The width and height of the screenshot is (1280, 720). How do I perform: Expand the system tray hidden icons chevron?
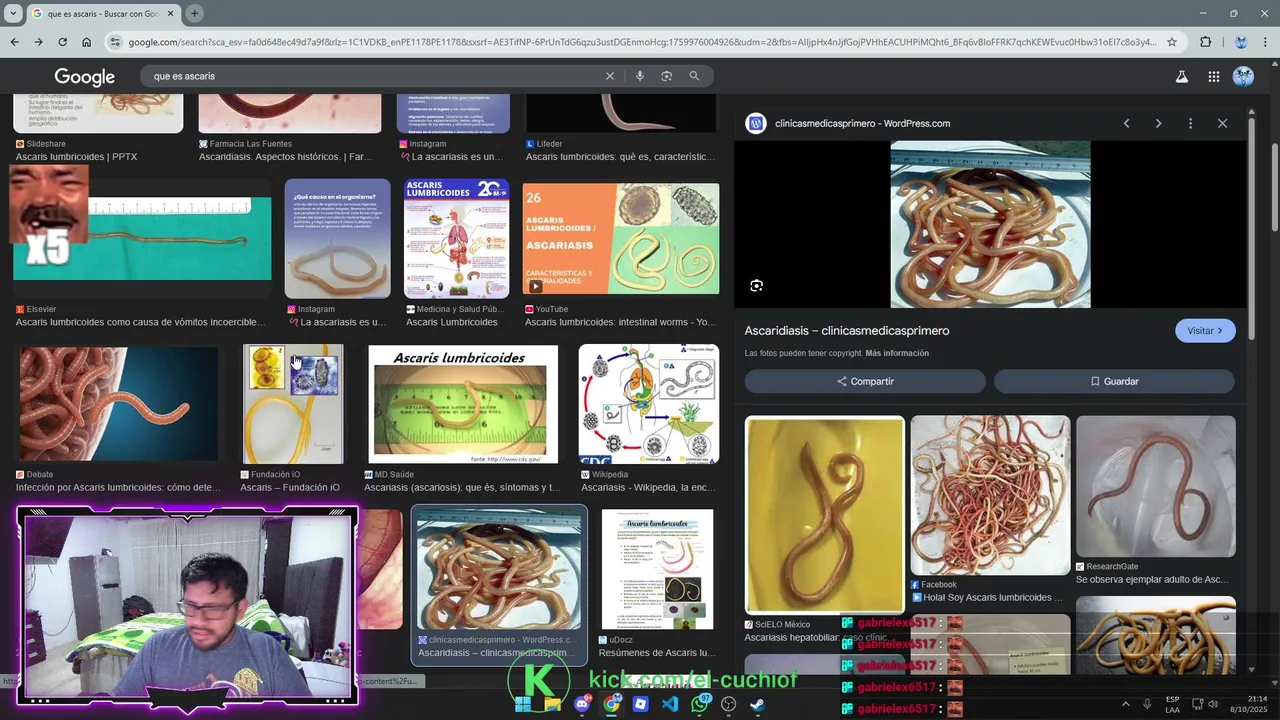click(x=1125, y=704)
